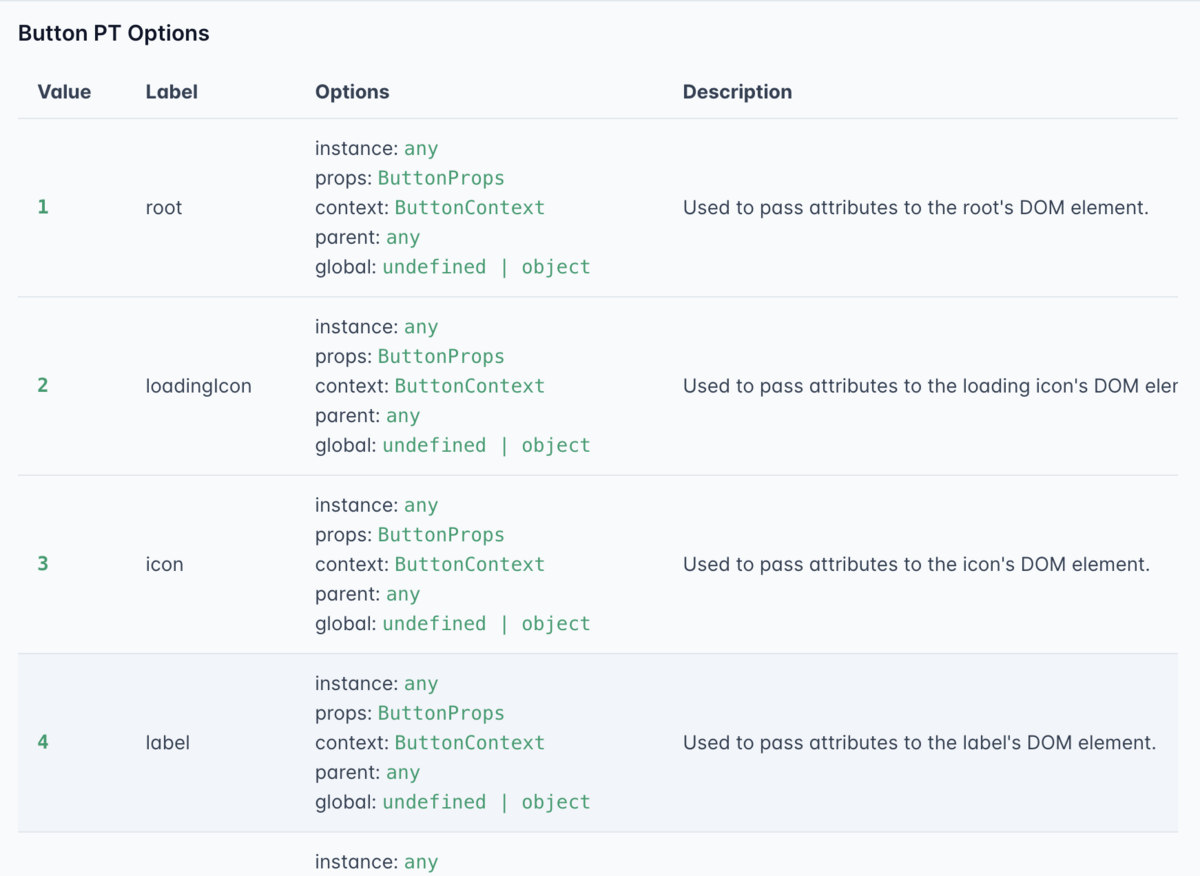
Task: Click ButtonProps link in the loadingIcon row
Action: [441, 356]
